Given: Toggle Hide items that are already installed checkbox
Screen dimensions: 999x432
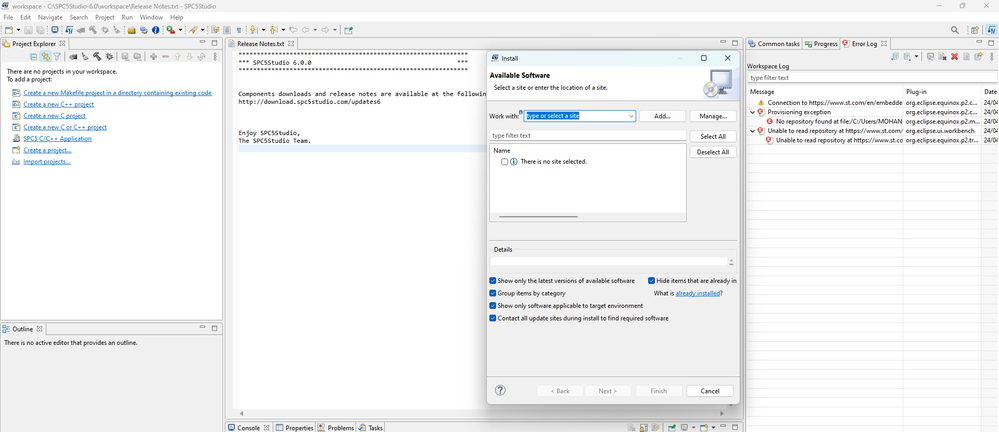Looking at the screenshot, I should coord(652,280).
